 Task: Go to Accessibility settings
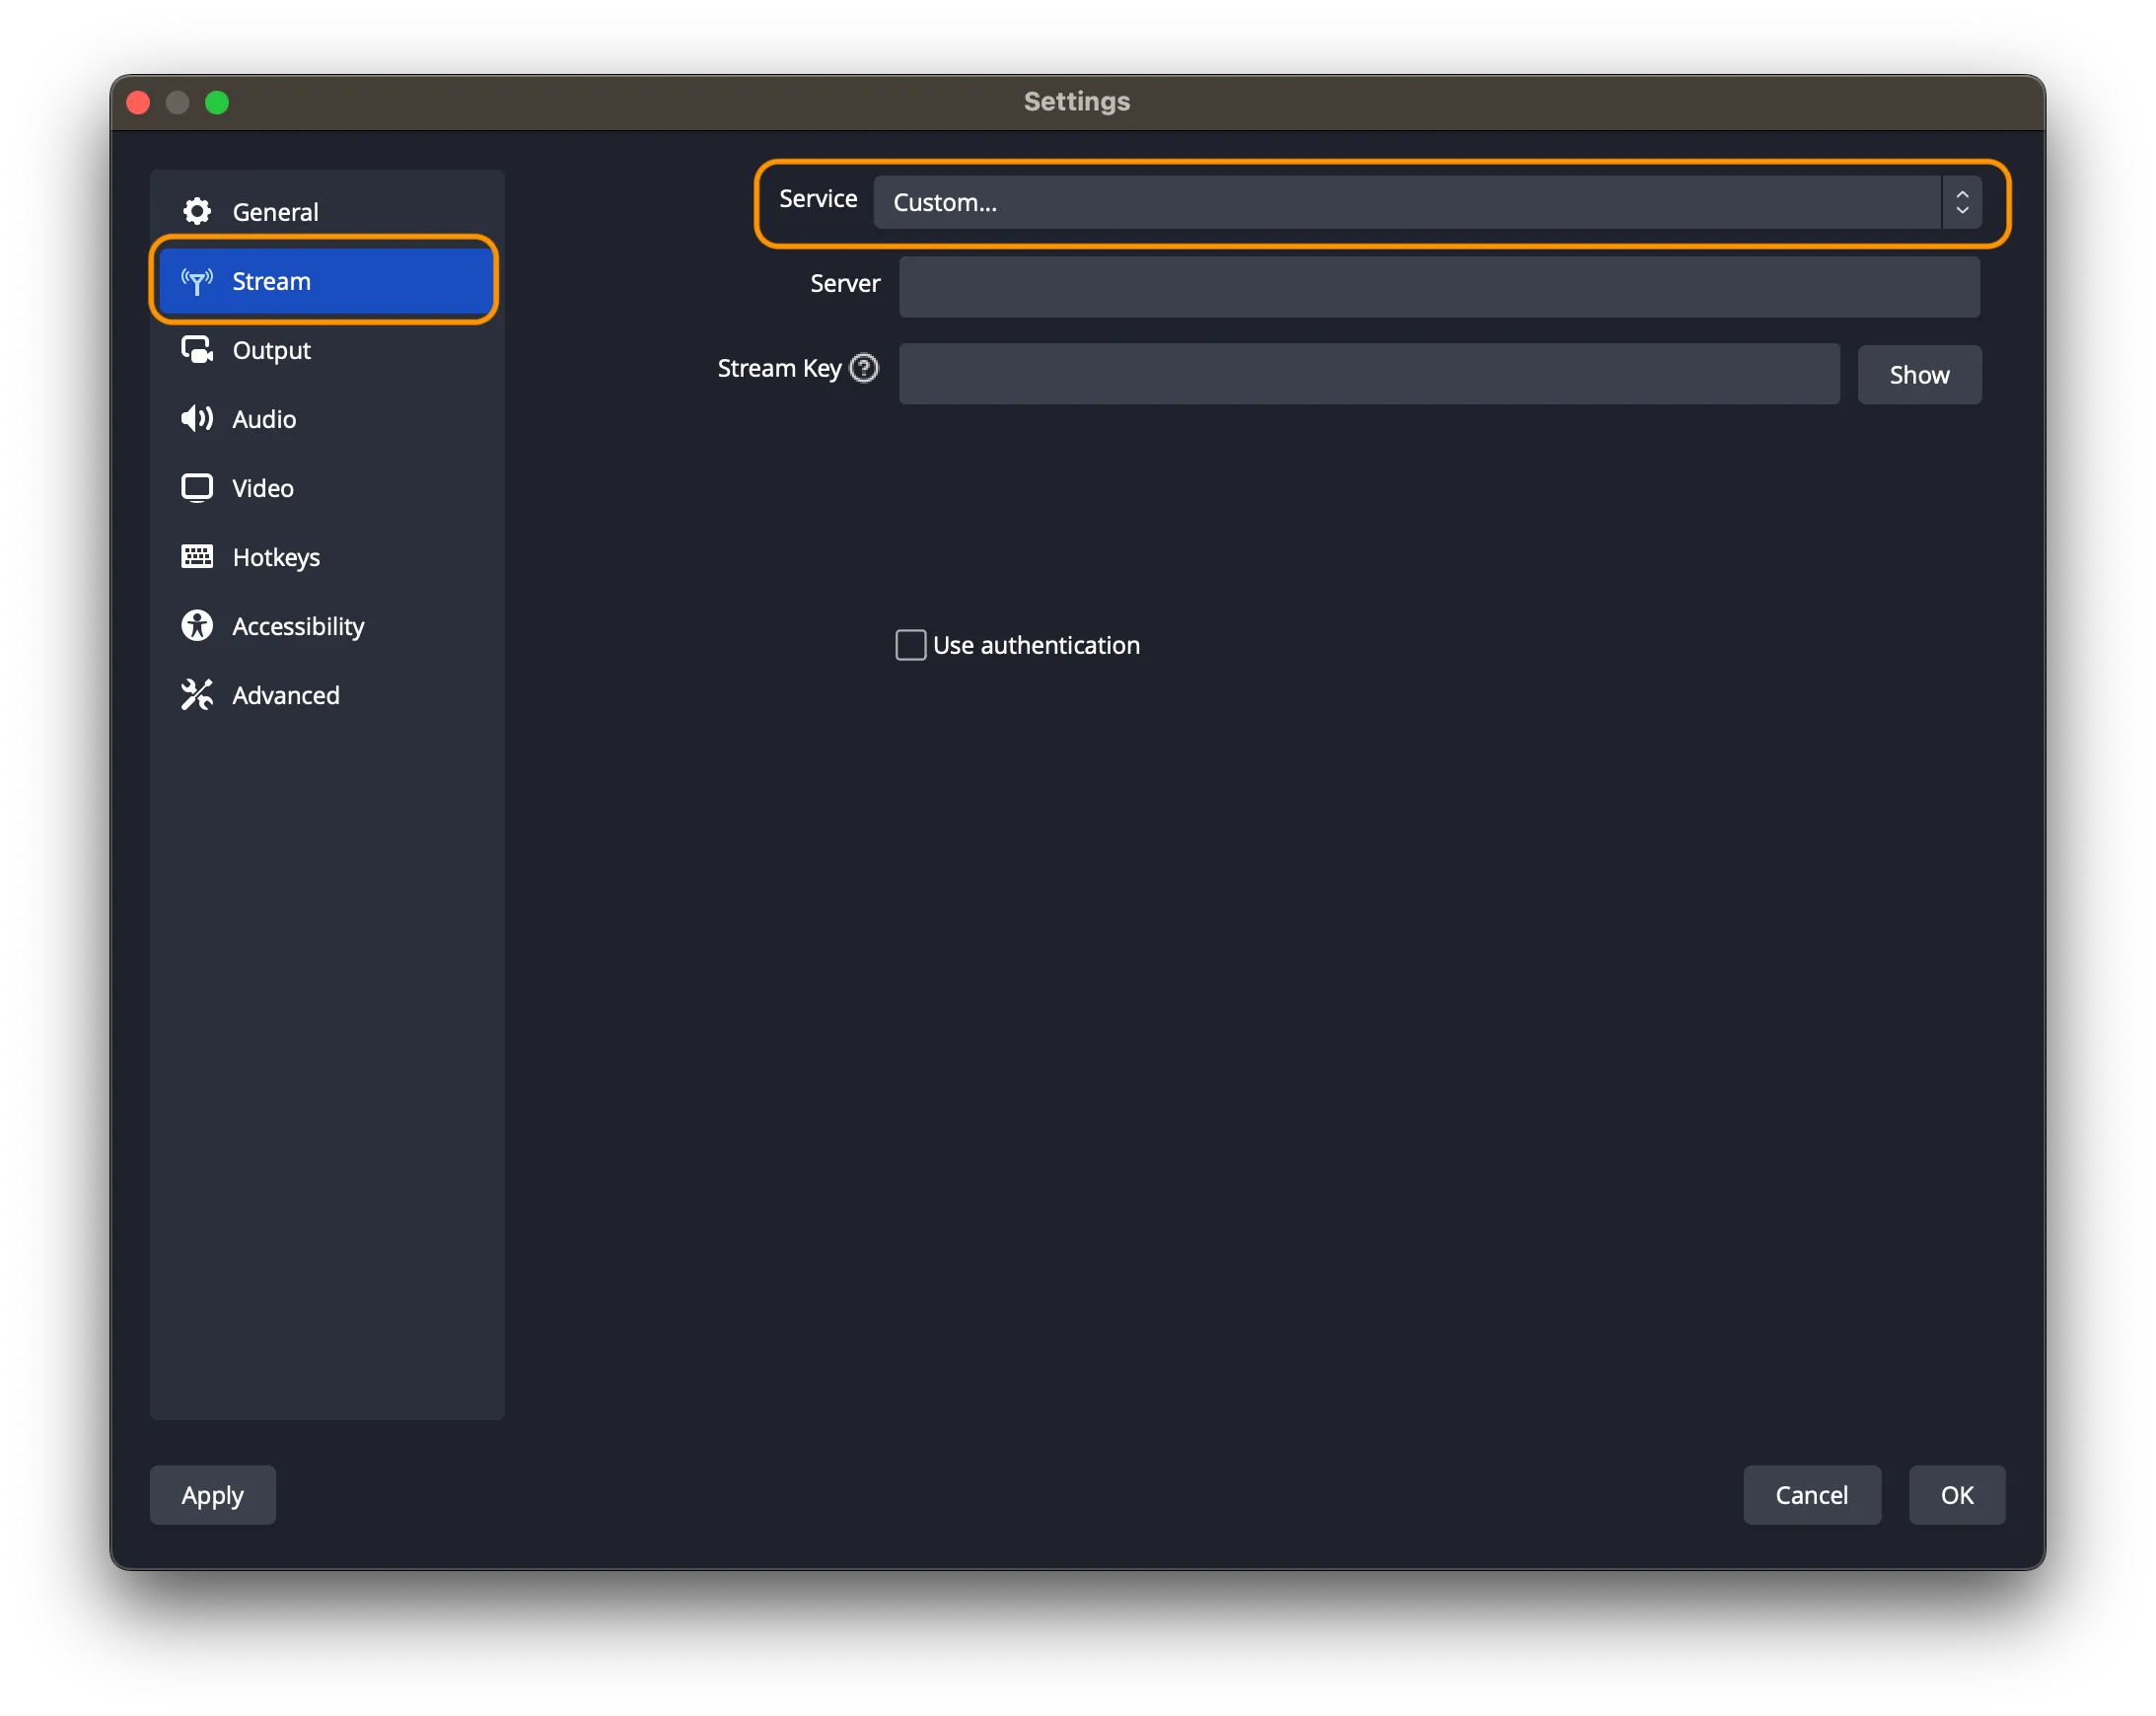click(x=327, y=626)
